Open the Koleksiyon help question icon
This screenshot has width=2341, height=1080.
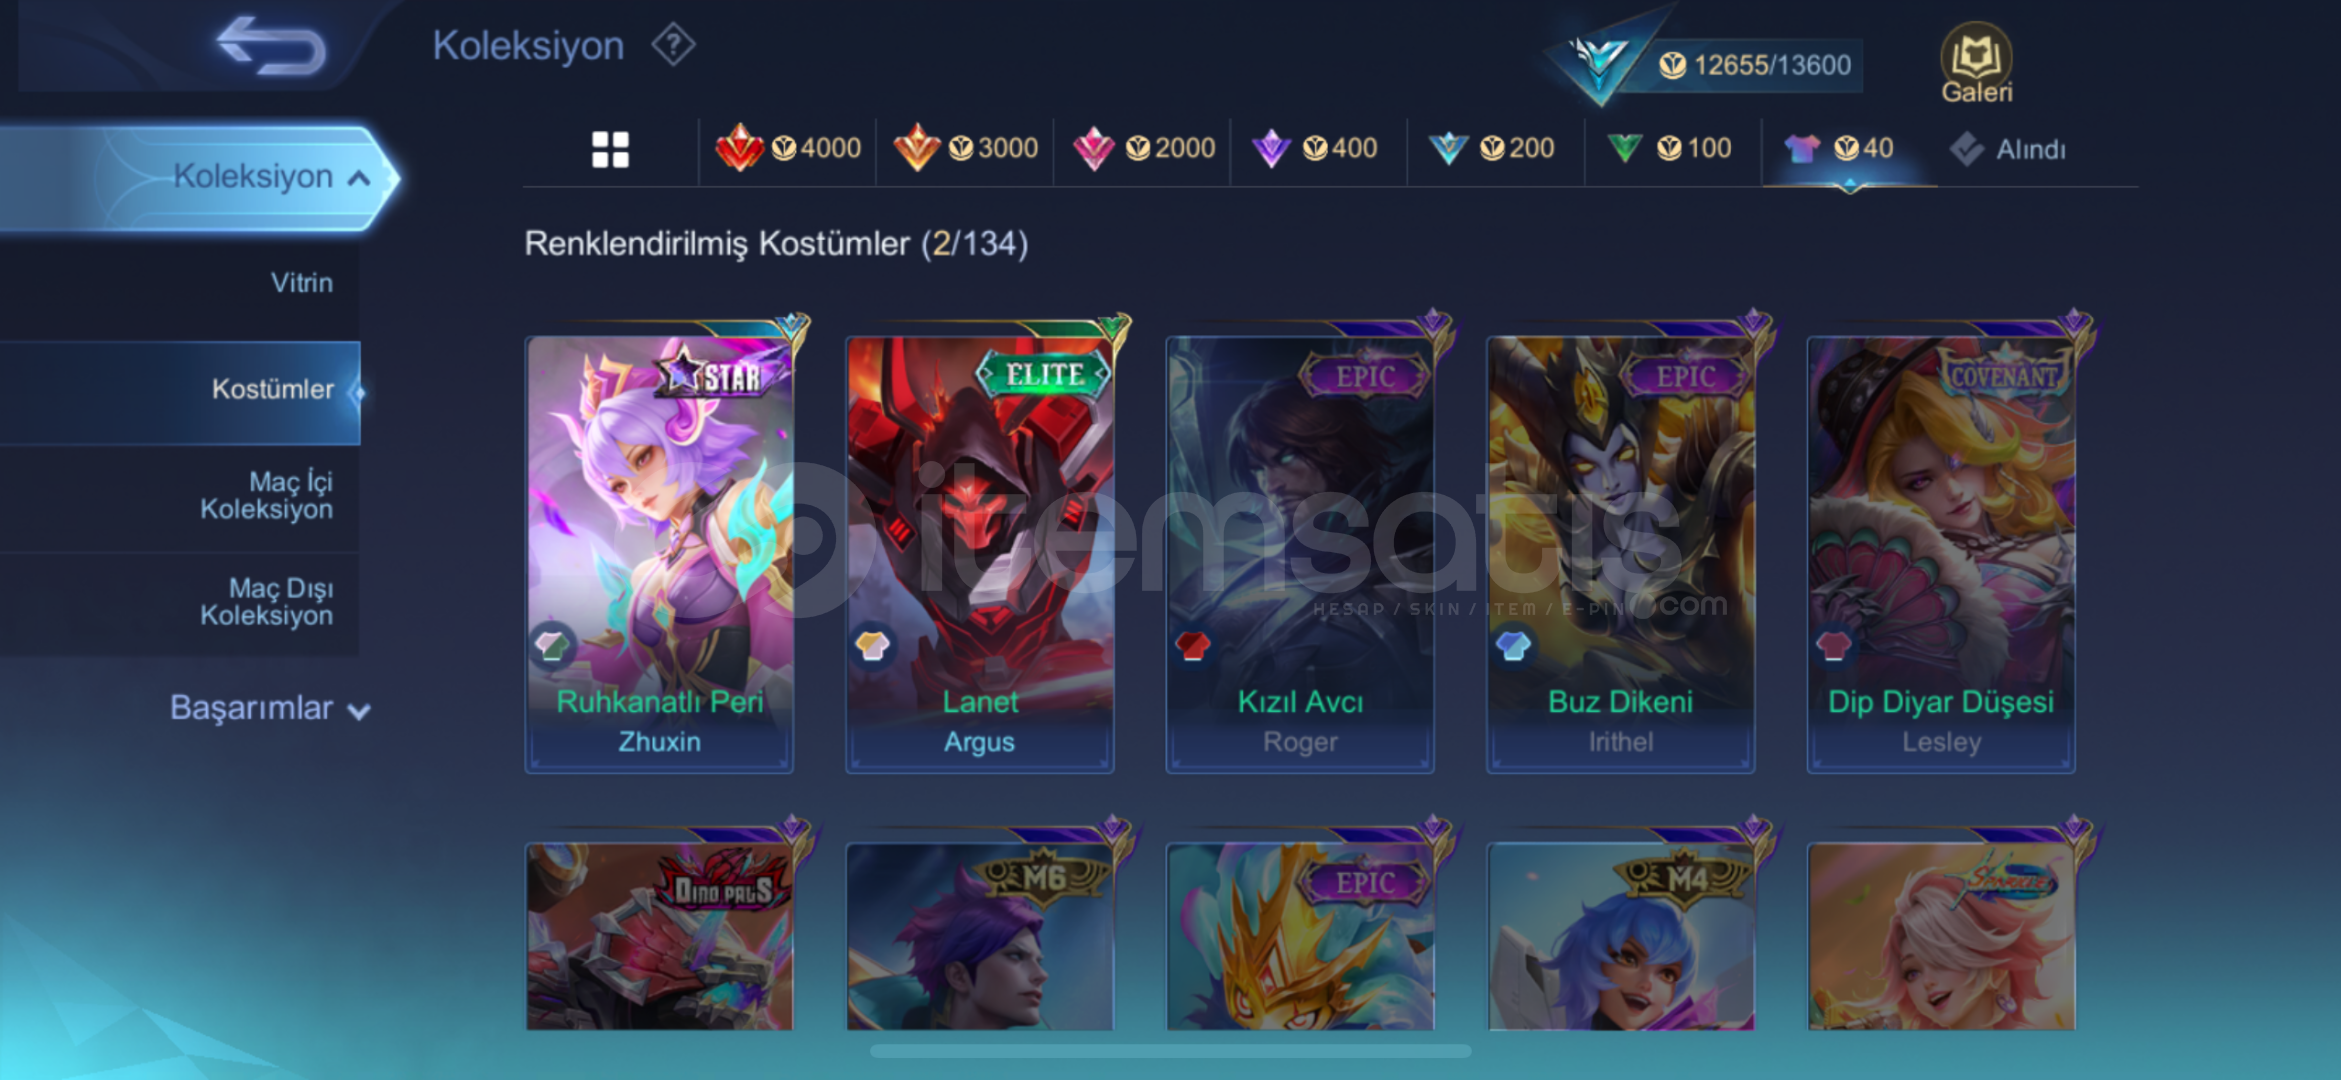(673, 45)
